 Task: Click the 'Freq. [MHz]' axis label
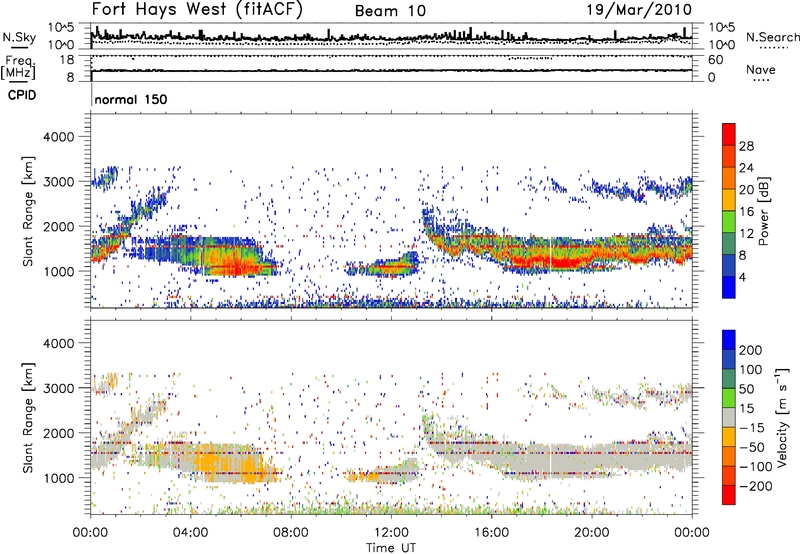tap(18, 67)
